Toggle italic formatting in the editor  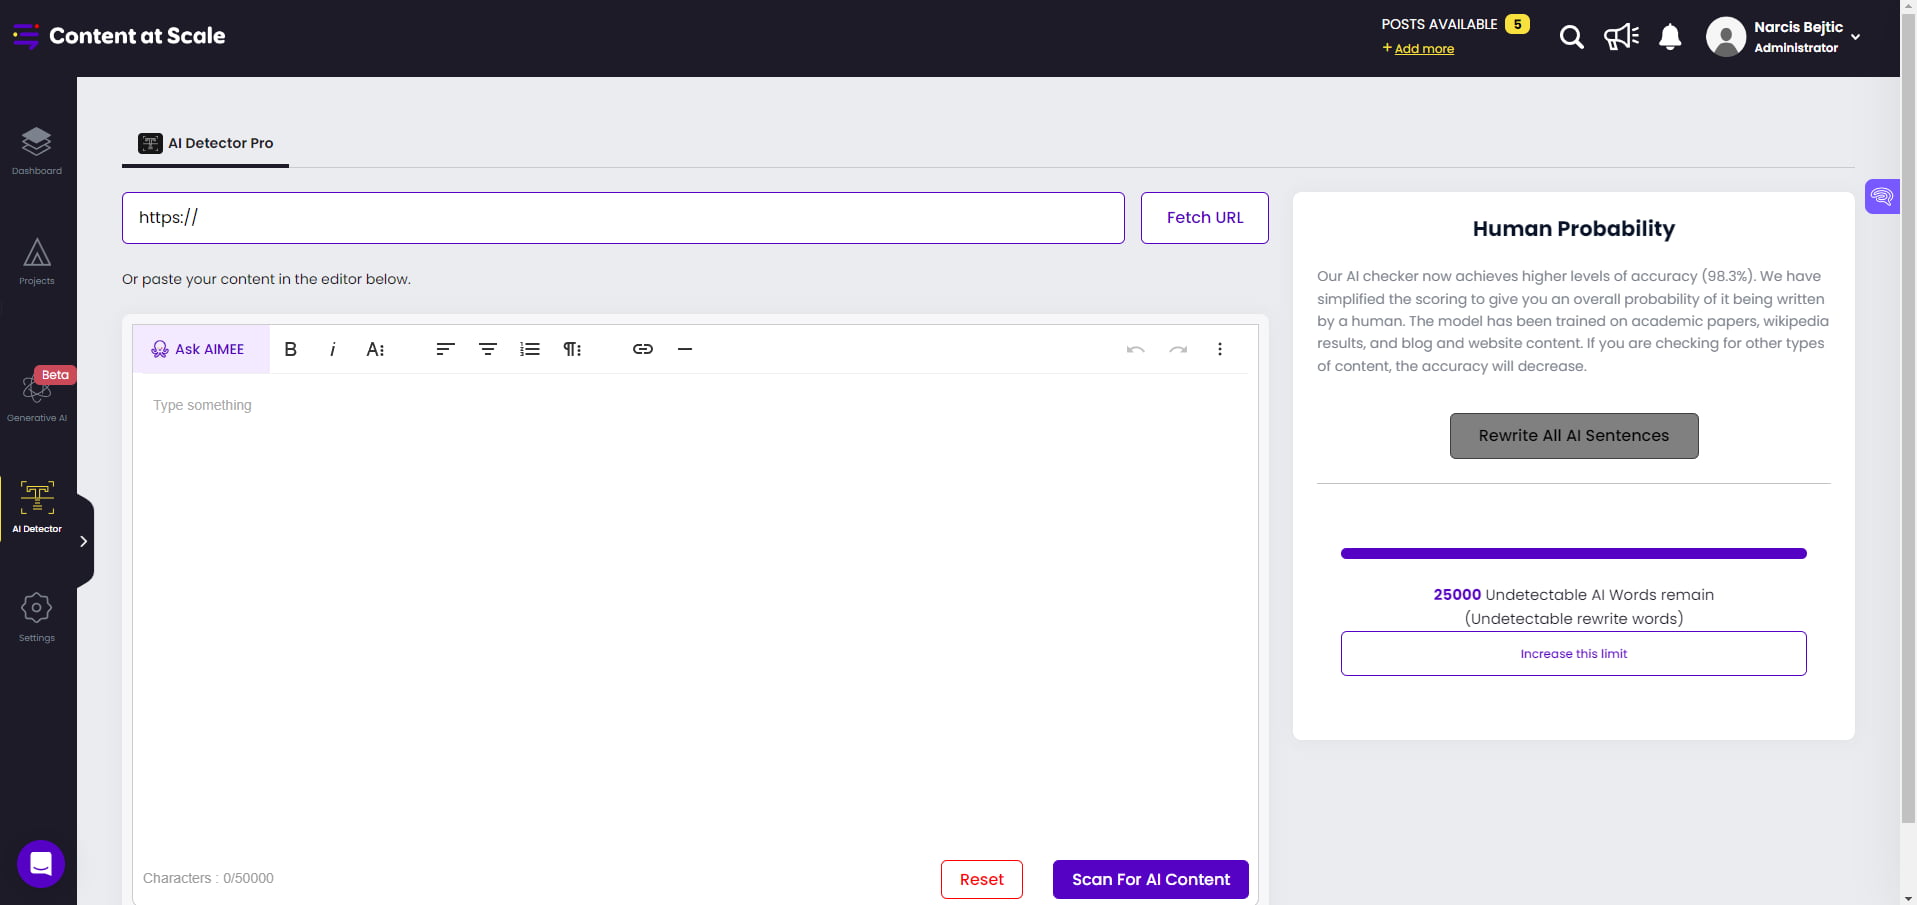pyautogui.click(x=332, y=349)
